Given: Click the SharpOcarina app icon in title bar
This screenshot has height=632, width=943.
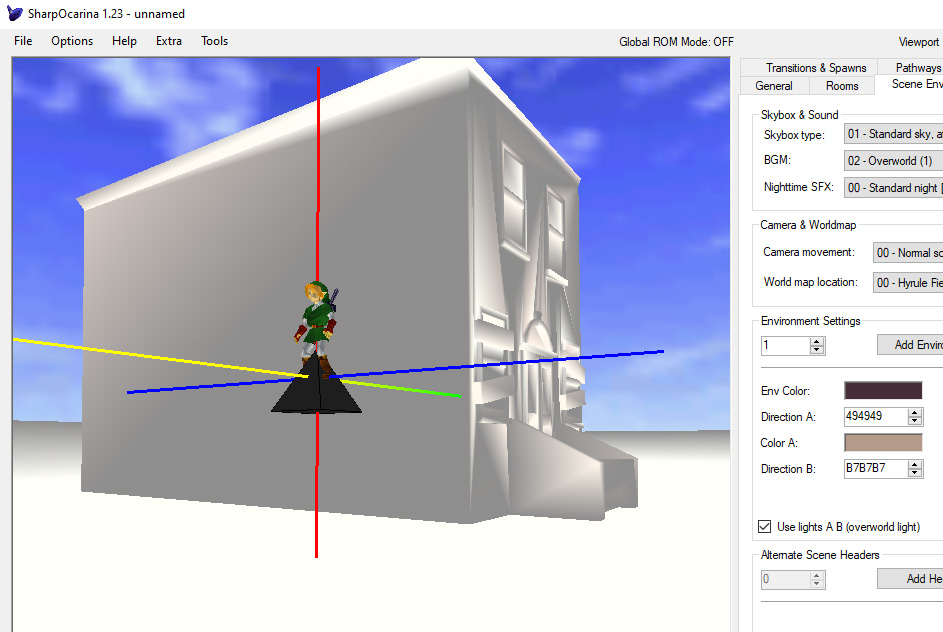Looking at the screenshot, I should pos(14,13).
